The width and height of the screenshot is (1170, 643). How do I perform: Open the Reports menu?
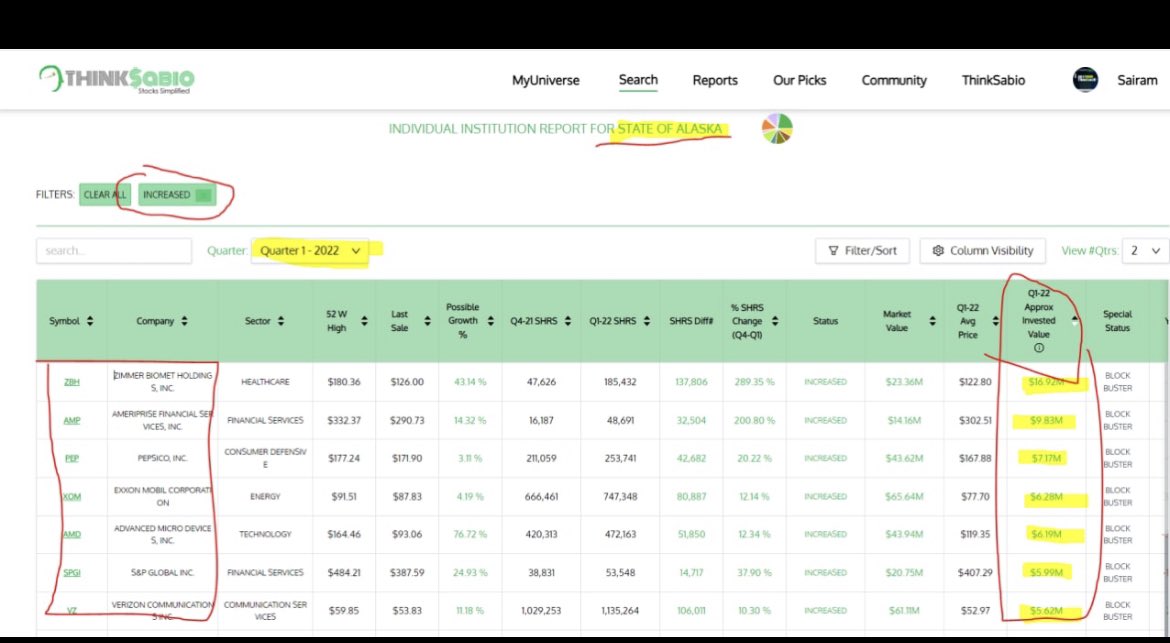pos(715,80)
